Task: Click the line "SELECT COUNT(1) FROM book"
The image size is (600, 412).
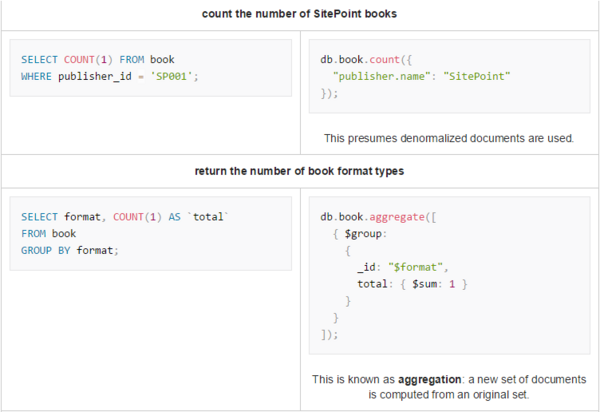Action: (x=98, y=60)
